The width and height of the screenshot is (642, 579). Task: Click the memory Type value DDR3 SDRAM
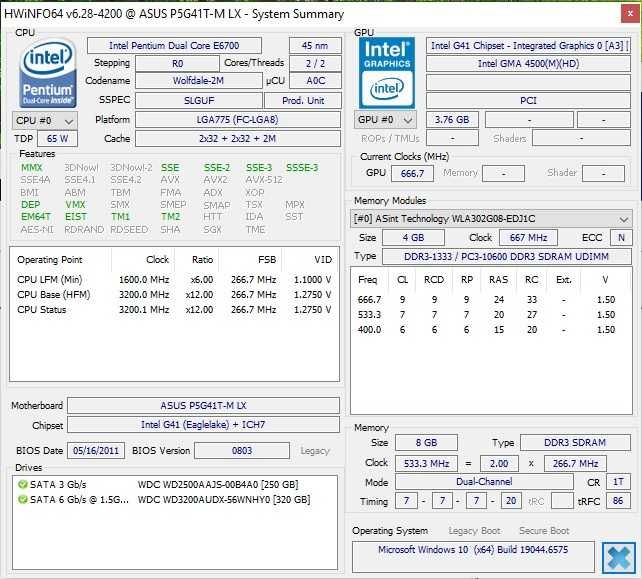click(575, 443)
